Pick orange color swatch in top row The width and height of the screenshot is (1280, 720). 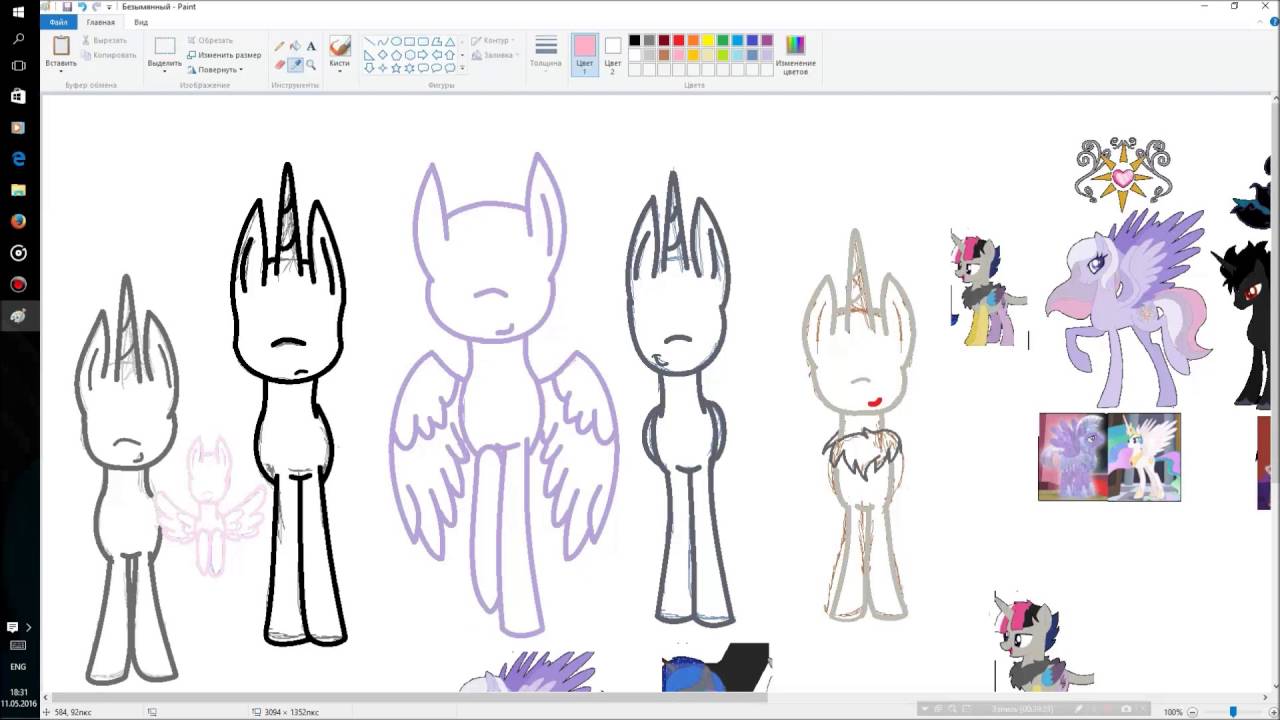click(693, 41)
